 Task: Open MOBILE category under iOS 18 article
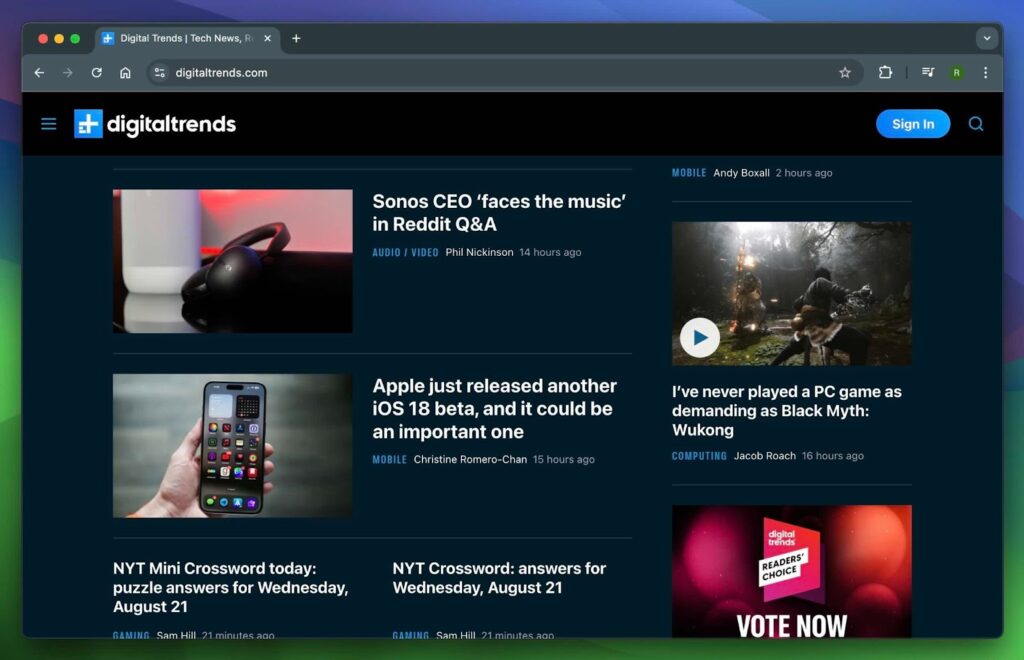(389, 460)
